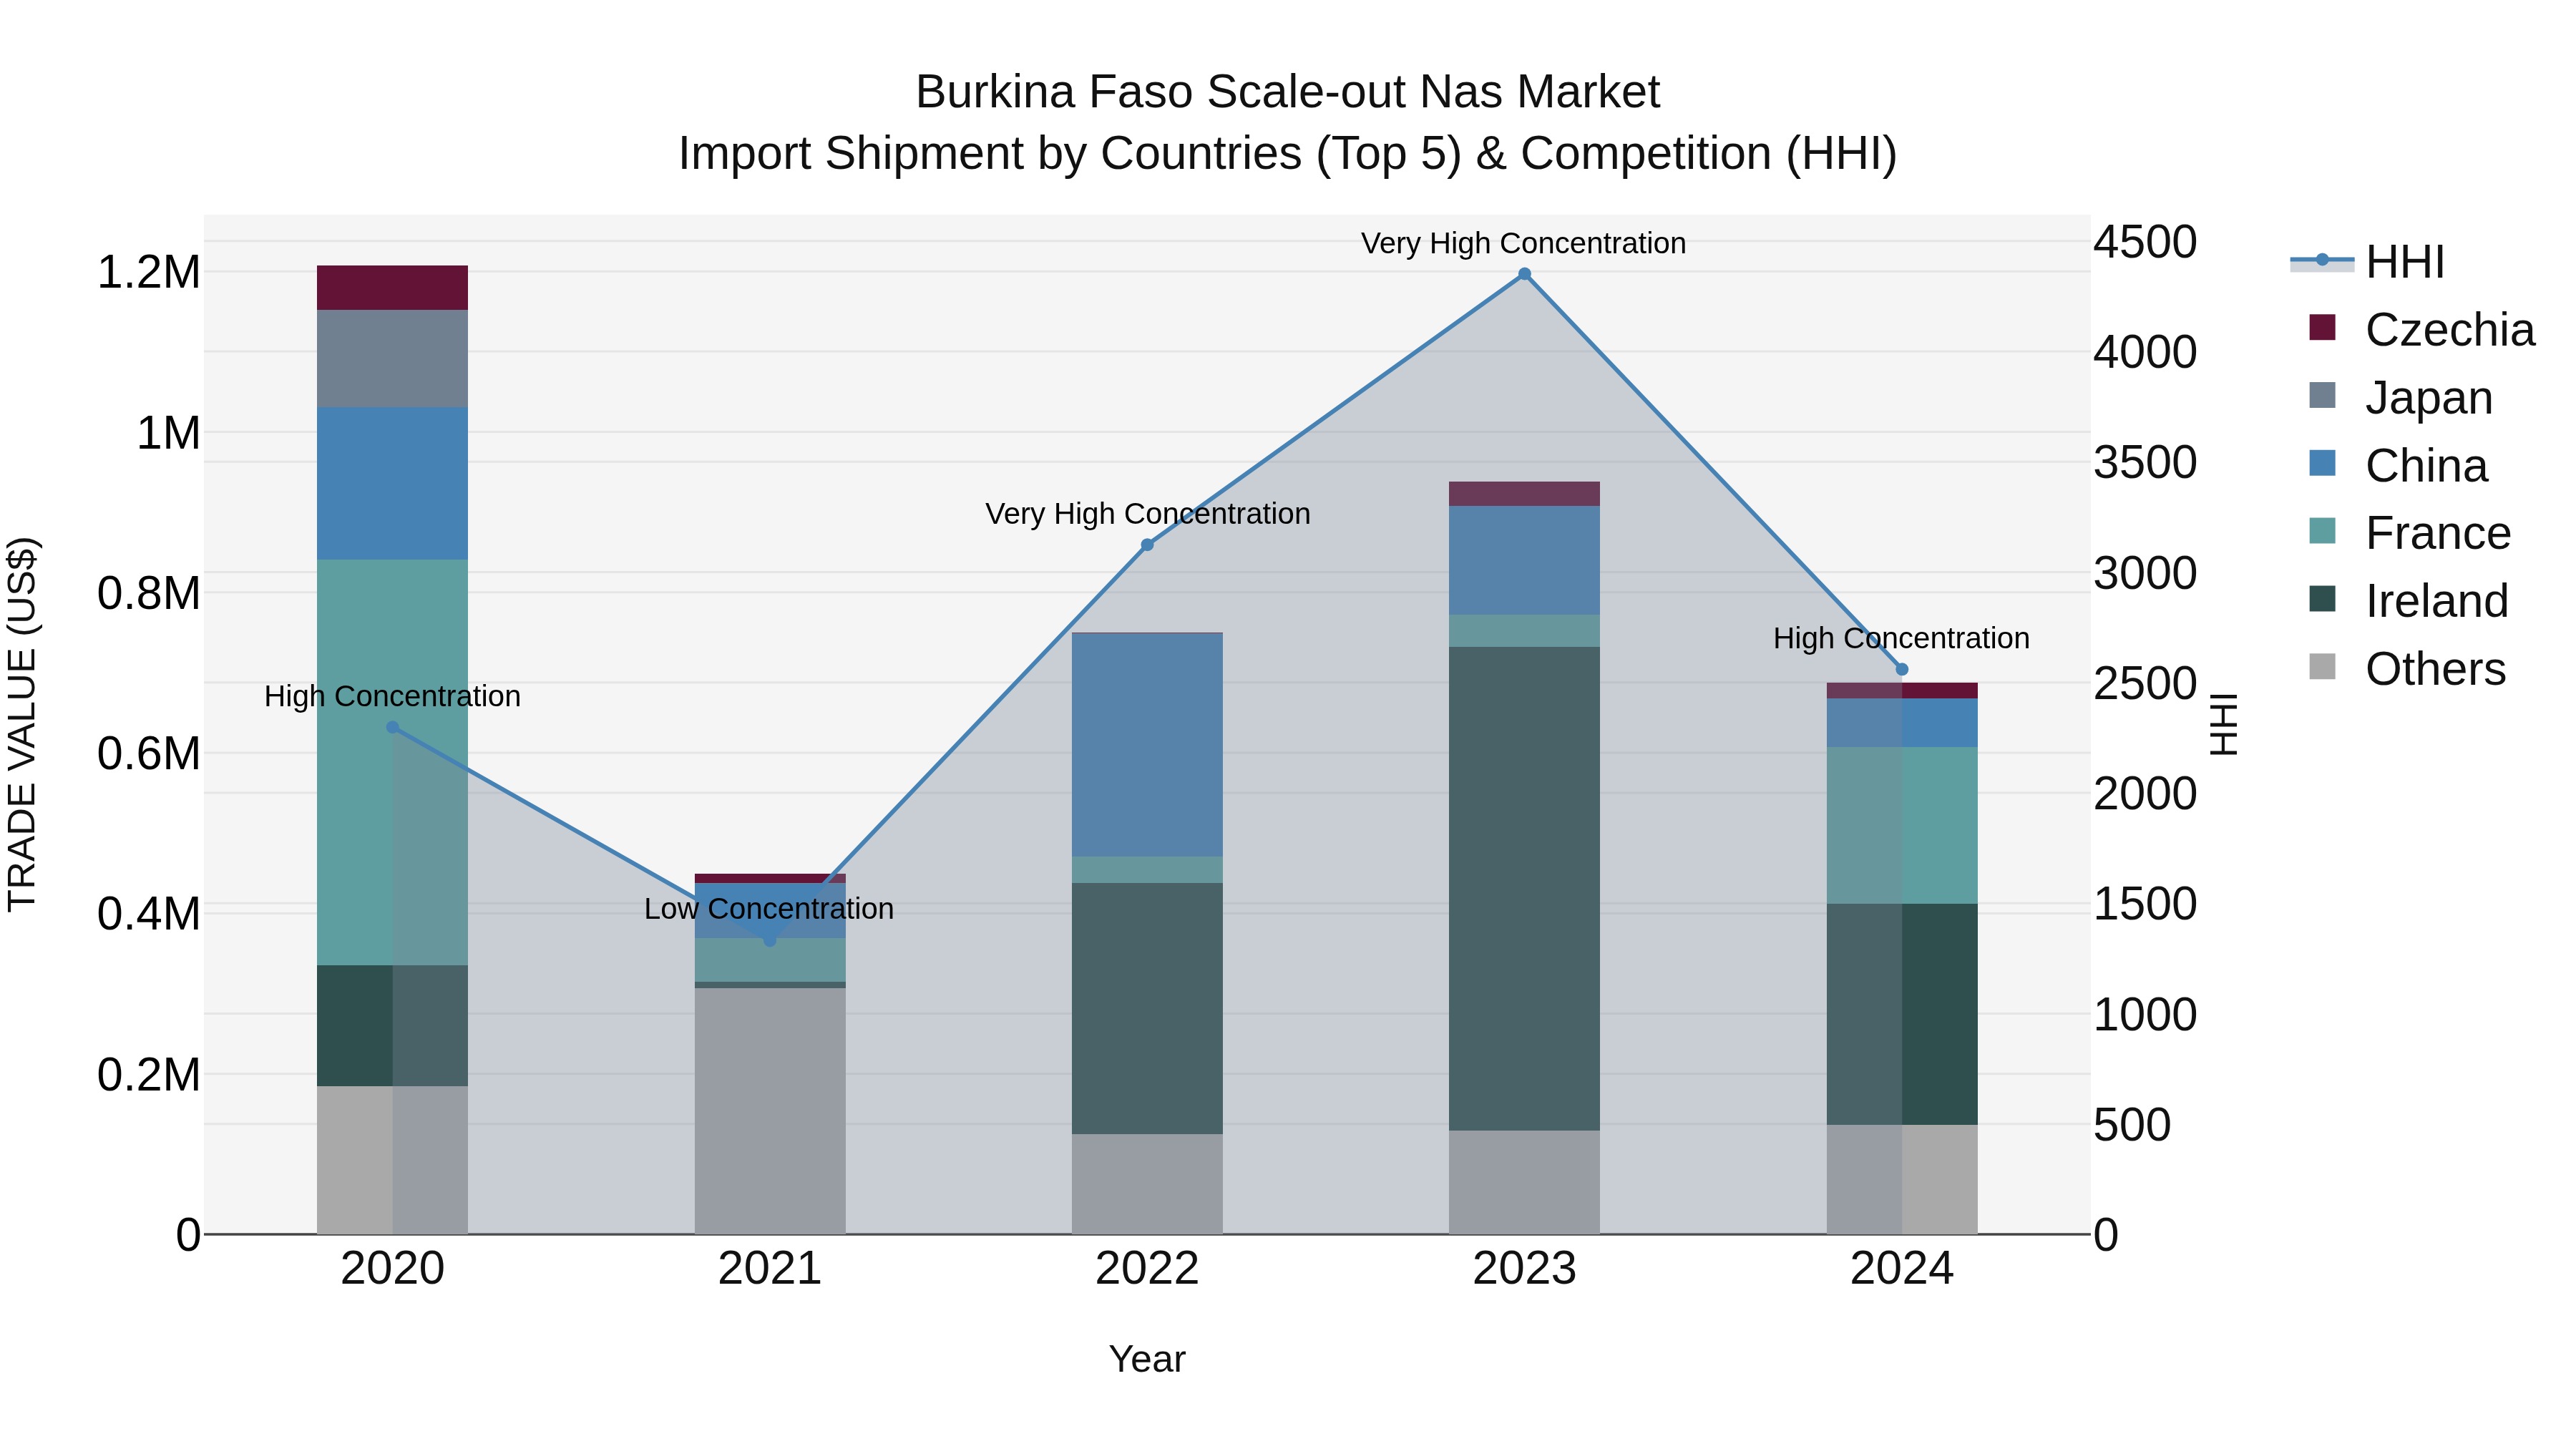
Task: Click 2023 'Very High Concentration' annotation
Action: 1524,243
